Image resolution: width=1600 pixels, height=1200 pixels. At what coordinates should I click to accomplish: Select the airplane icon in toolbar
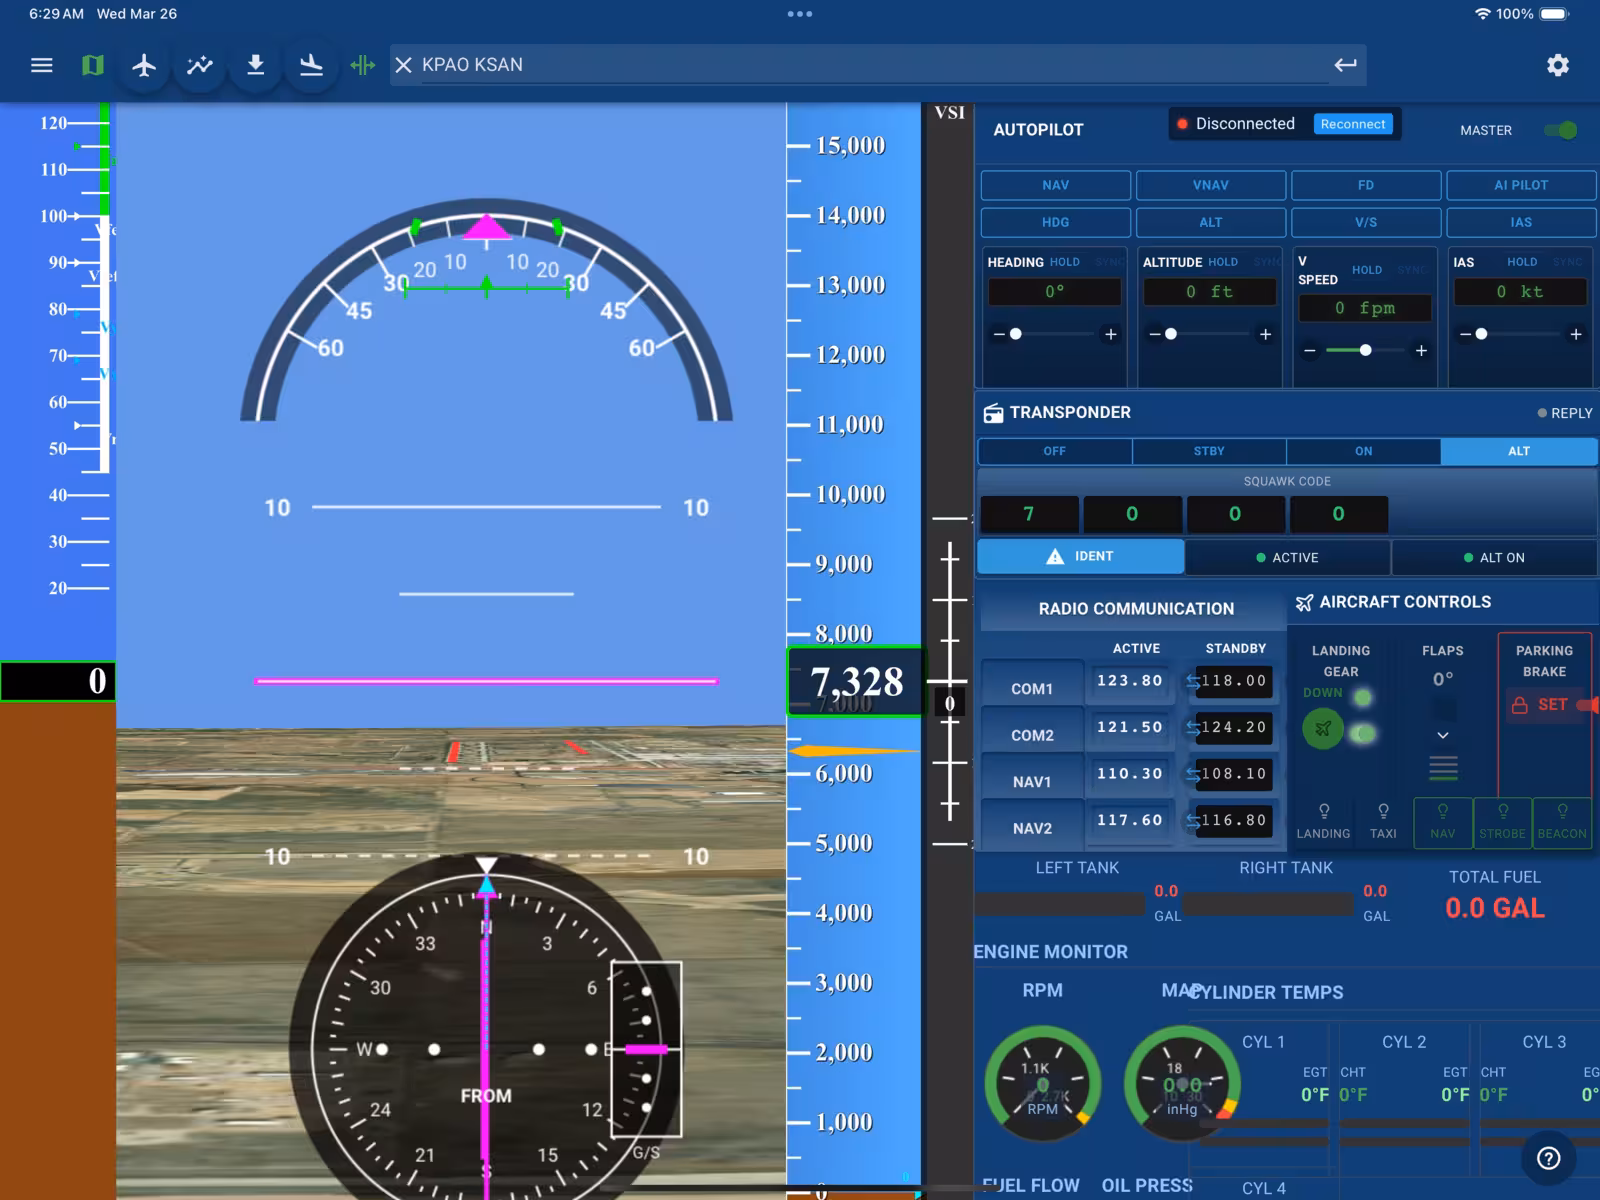click(144, 65)
